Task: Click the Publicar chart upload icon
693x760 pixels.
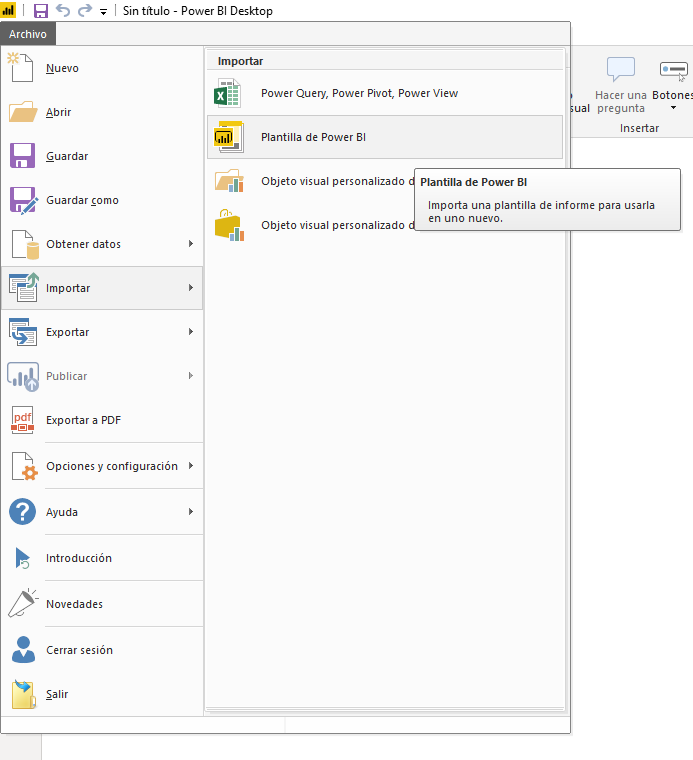Action: tap(23, 376)
